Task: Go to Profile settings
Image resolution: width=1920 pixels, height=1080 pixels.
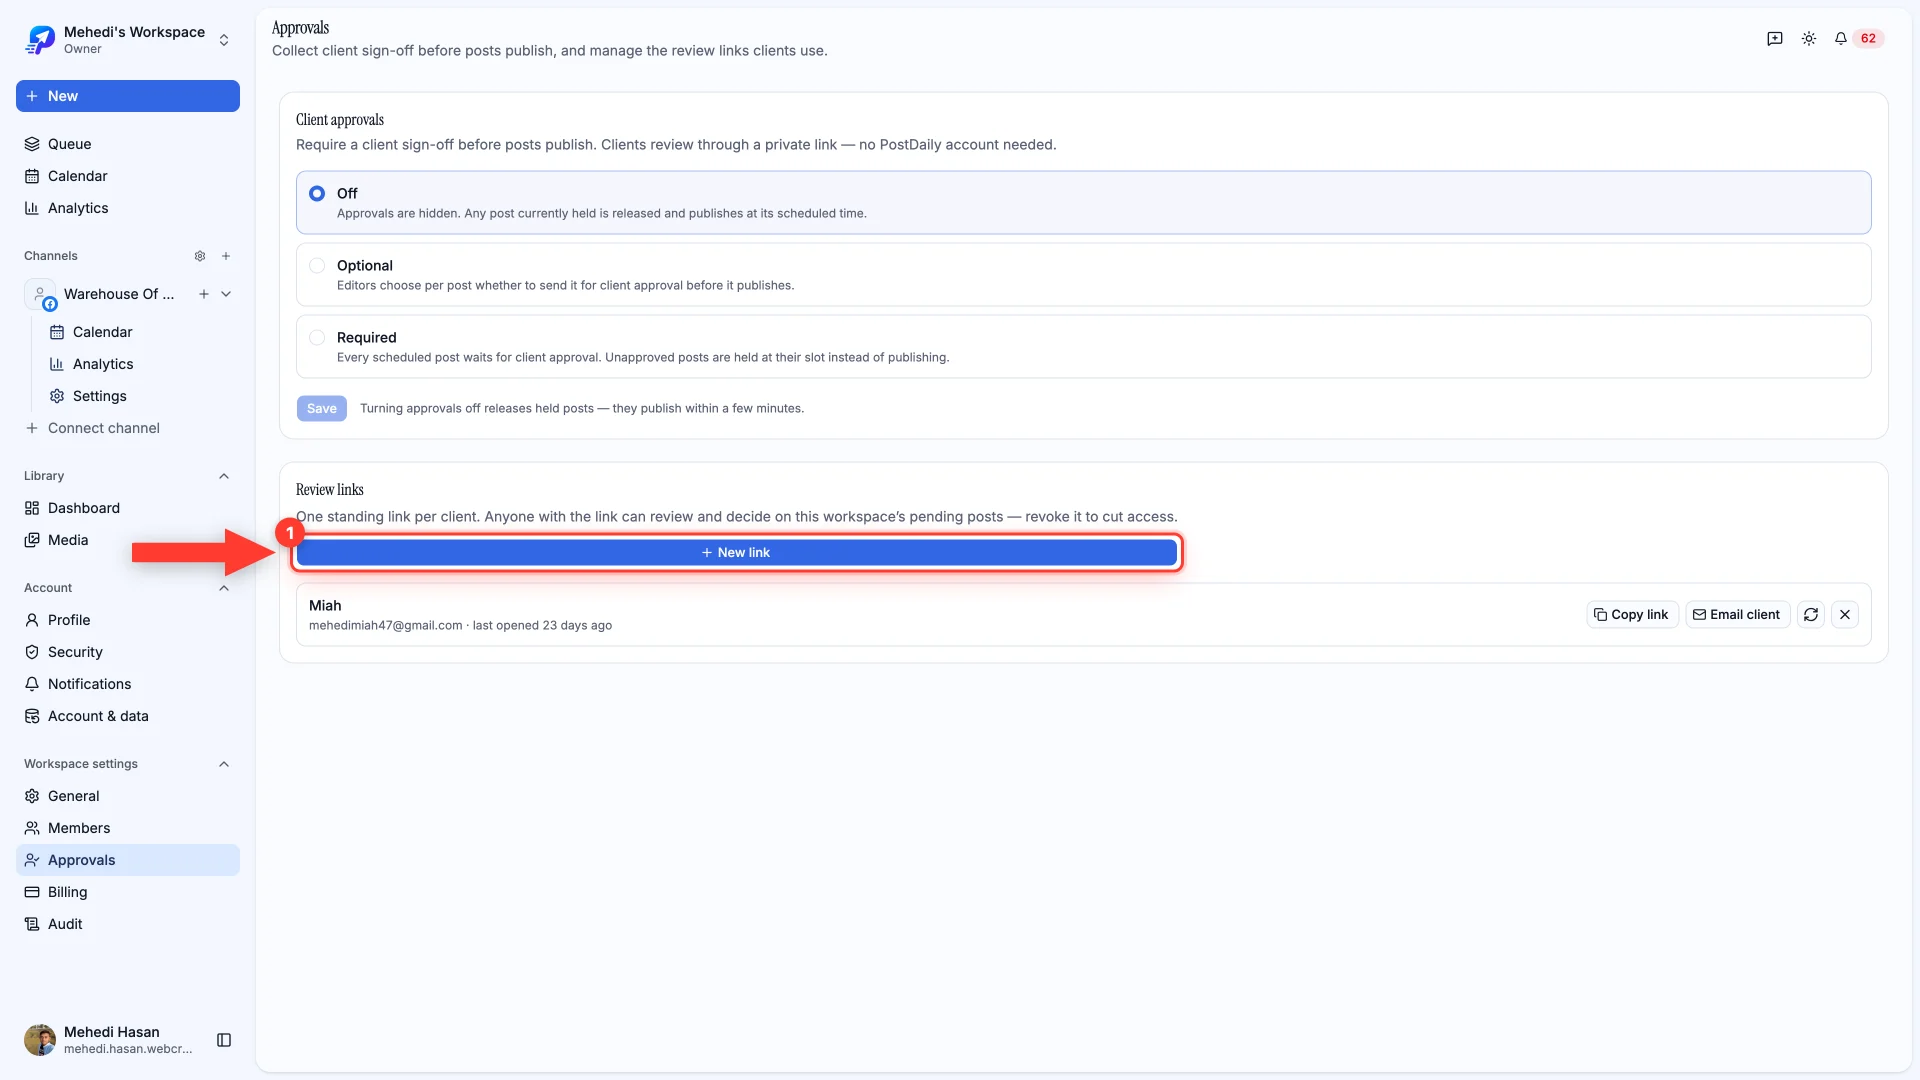Action: tap(128, 620)
